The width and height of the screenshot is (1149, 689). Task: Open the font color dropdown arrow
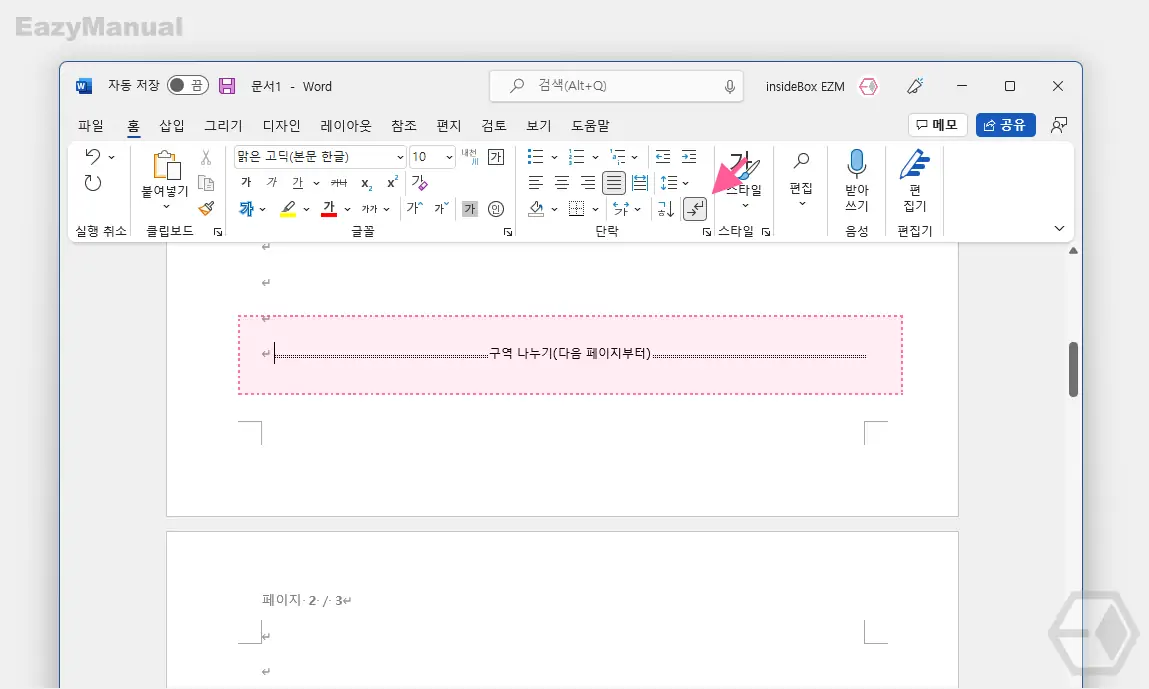pyautogui.click(x=347, y=209)
